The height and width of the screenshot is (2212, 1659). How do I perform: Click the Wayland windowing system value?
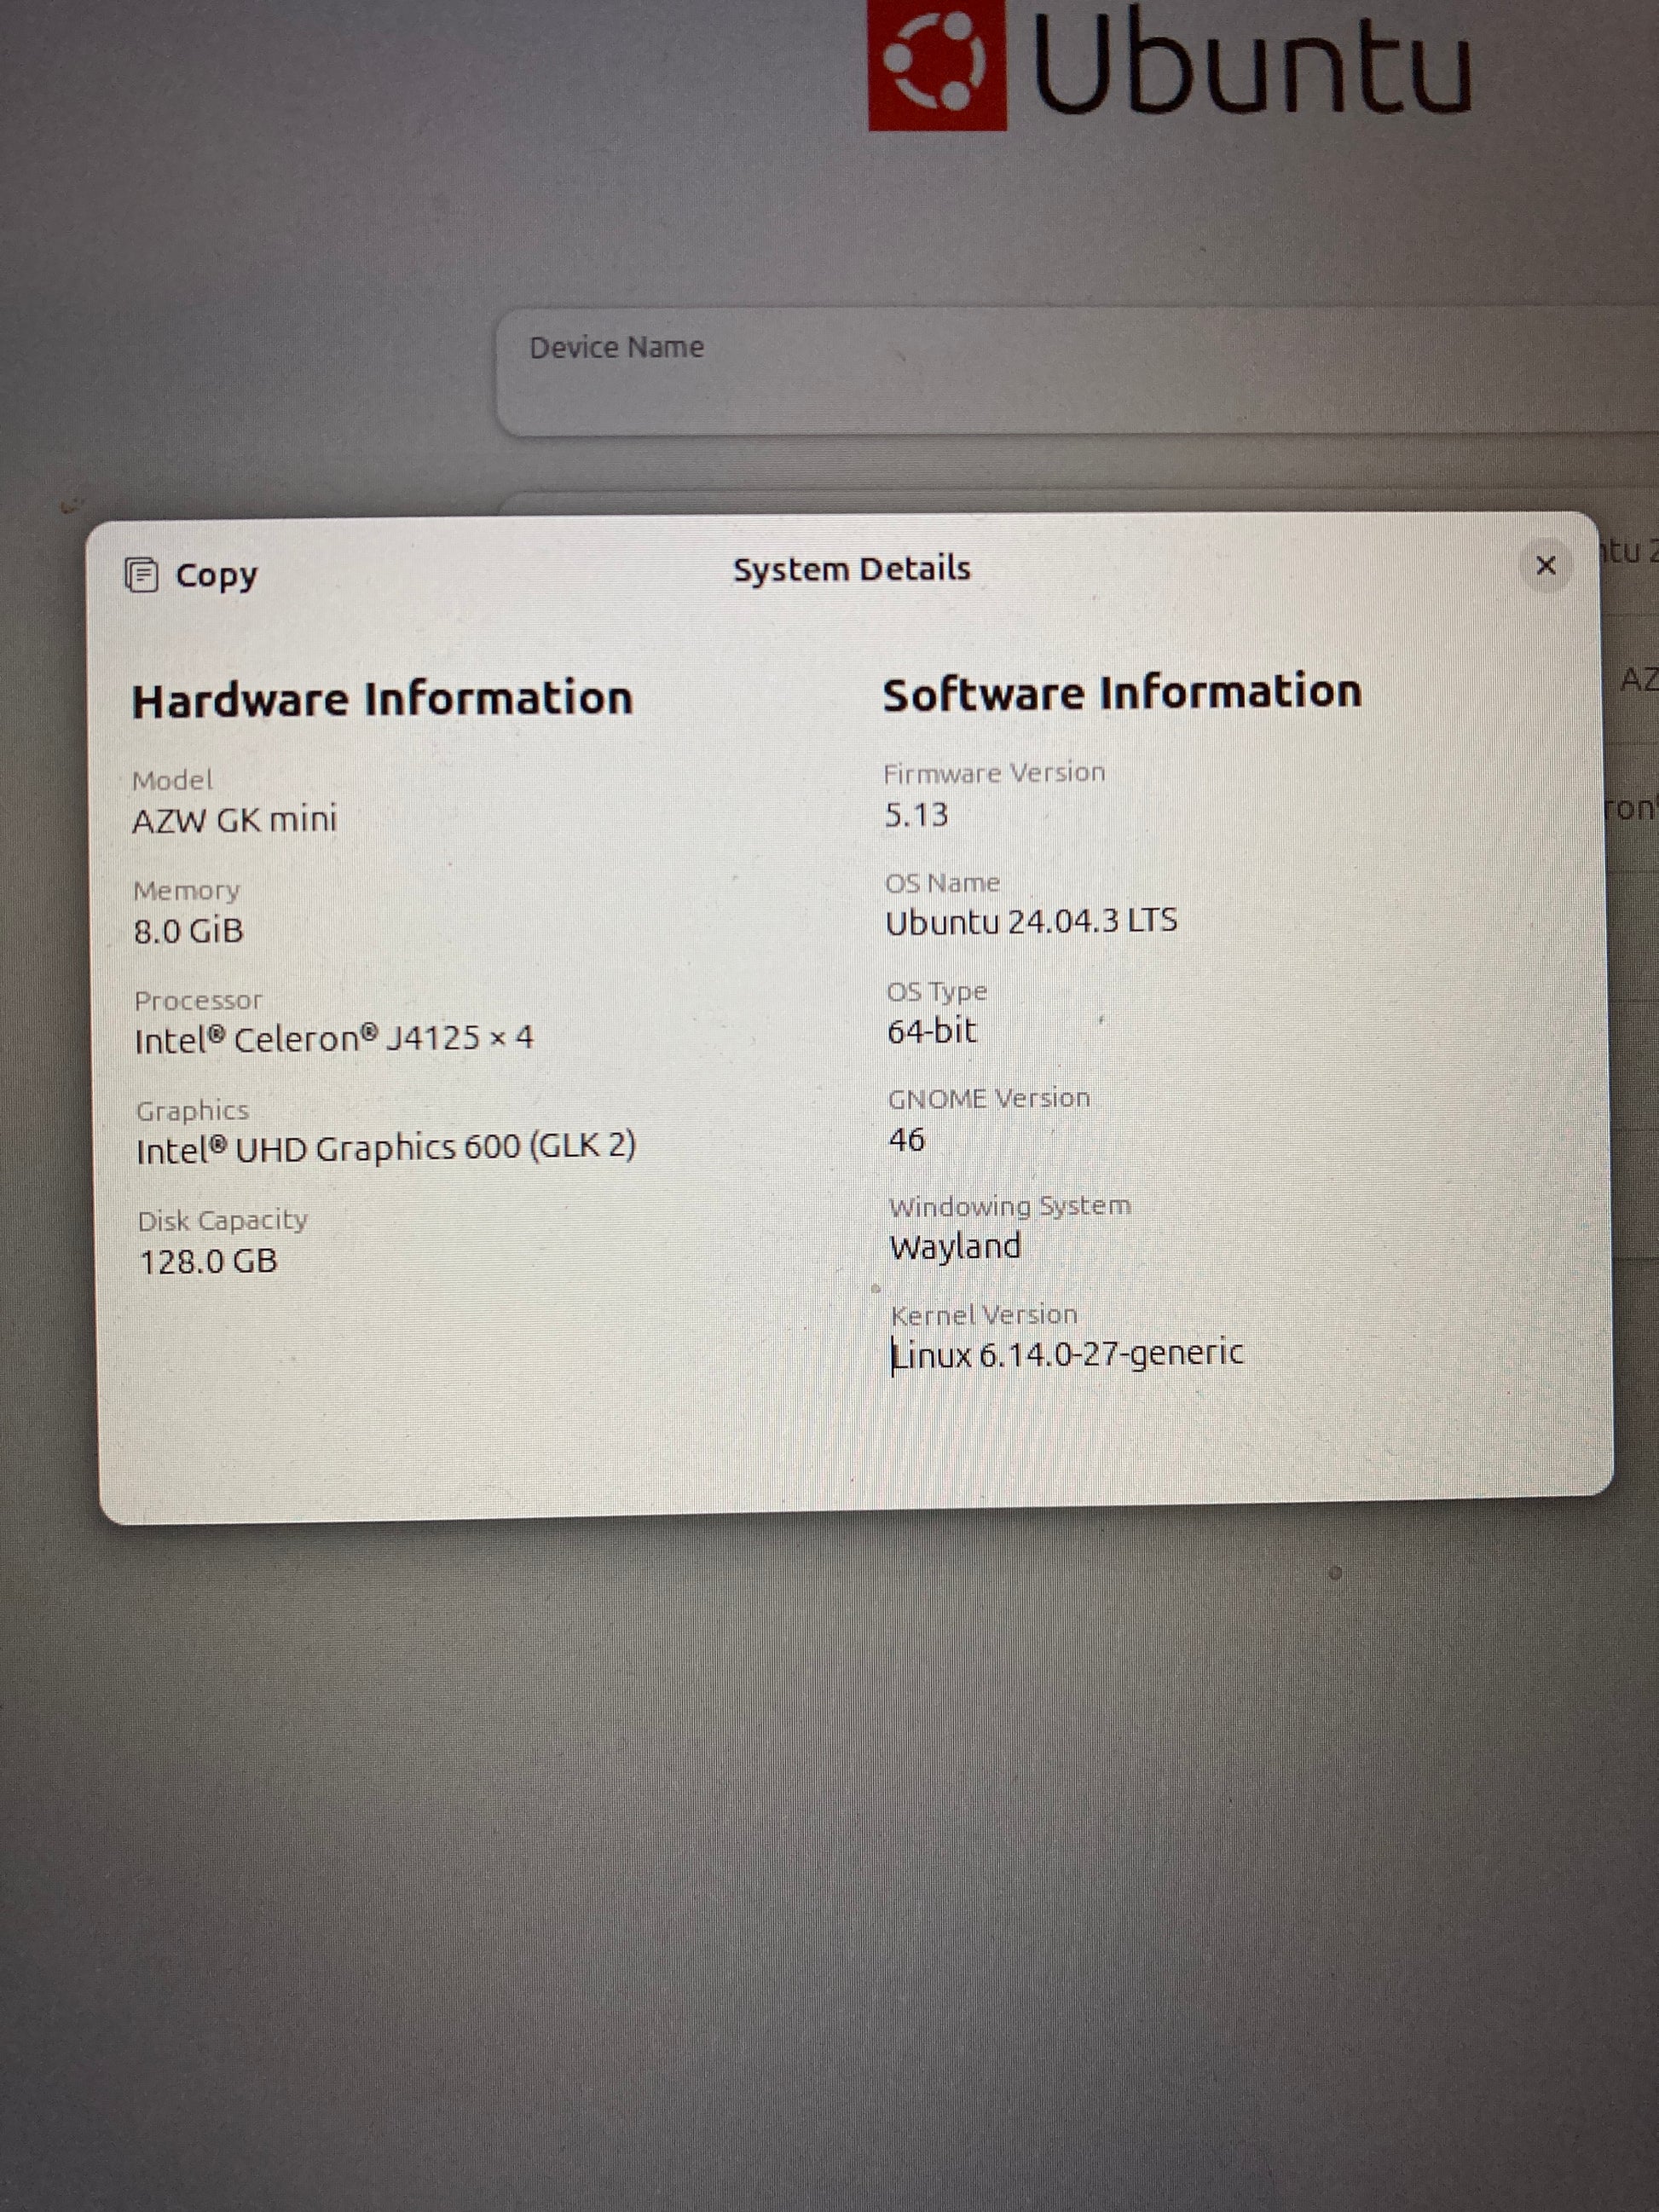click(954, 1247)
